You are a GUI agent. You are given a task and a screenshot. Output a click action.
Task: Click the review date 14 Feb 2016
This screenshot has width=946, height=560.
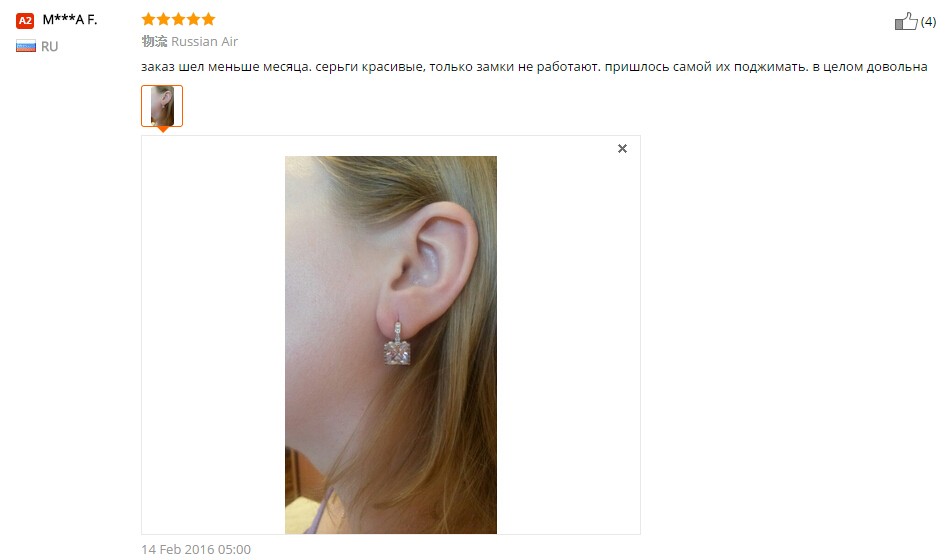coord(196,549)
